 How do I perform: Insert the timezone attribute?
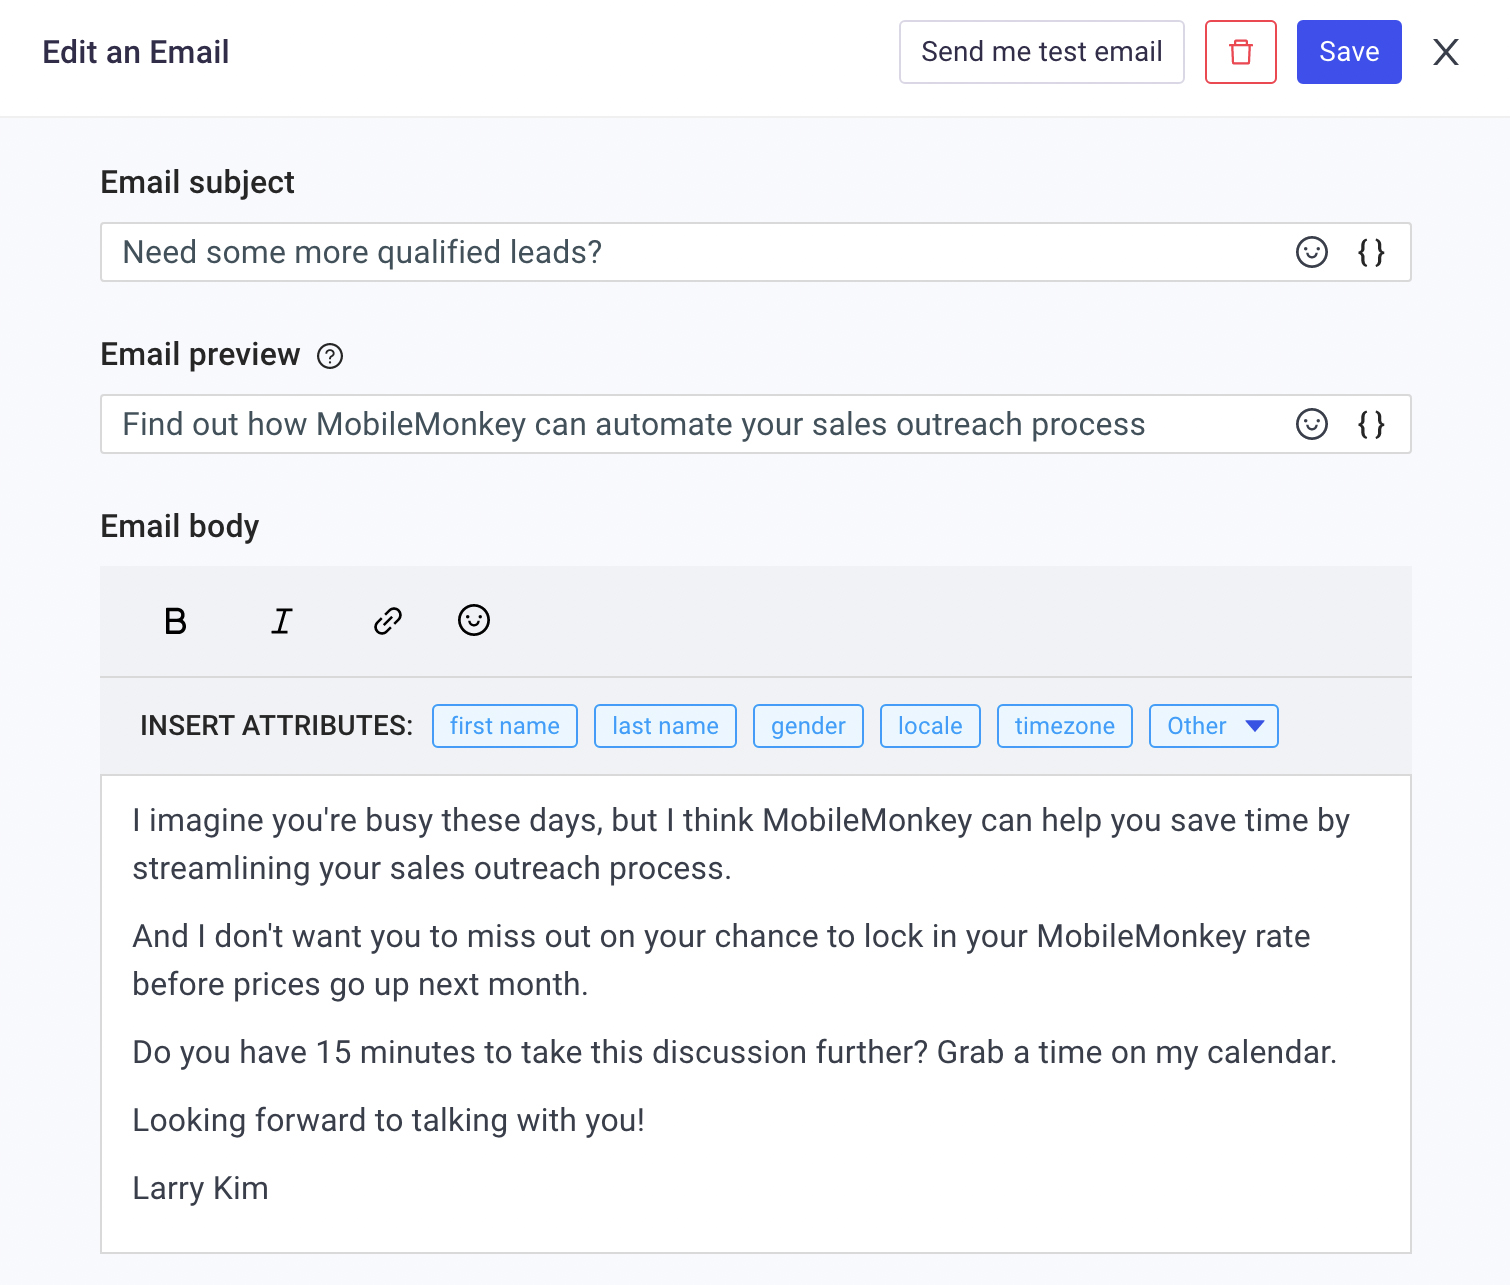coord(1065,726)
